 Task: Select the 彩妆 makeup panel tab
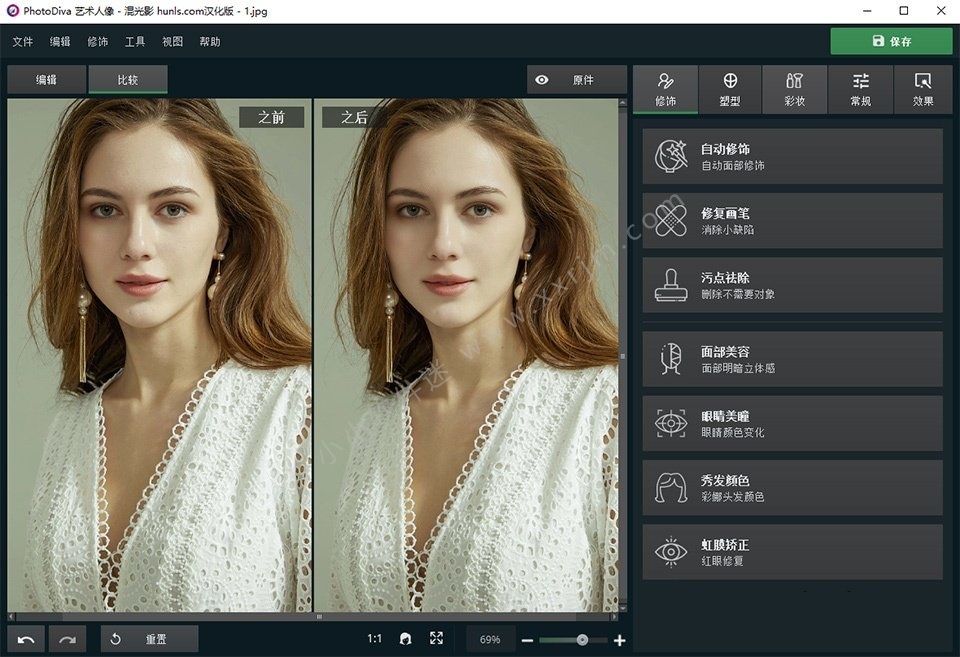click(x=795, y=89)
